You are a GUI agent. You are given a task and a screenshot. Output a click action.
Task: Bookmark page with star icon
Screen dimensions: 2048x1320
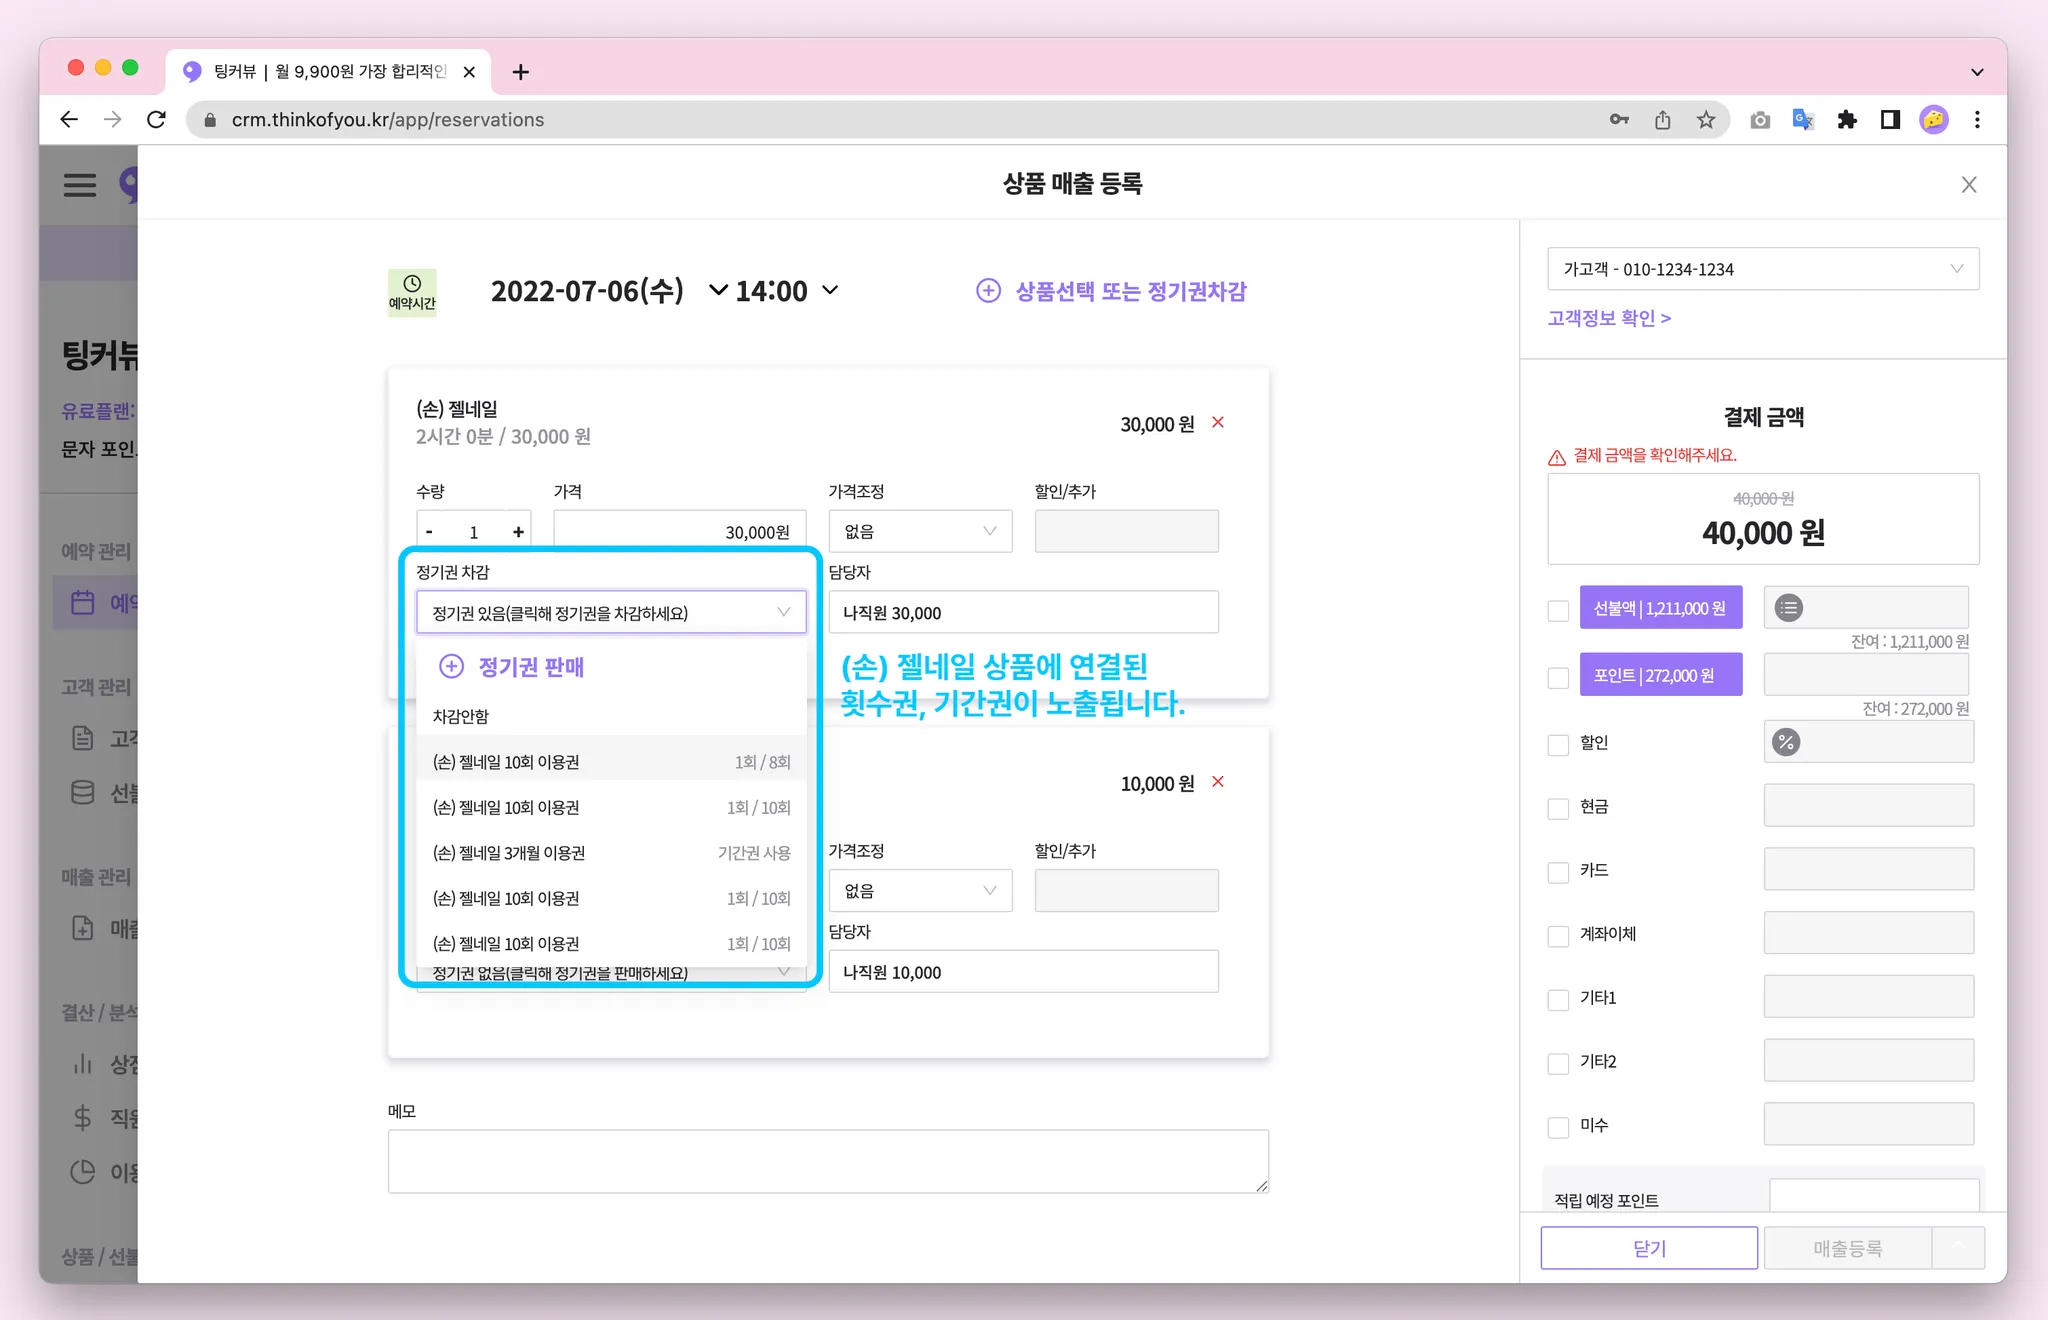(1706, 120)
